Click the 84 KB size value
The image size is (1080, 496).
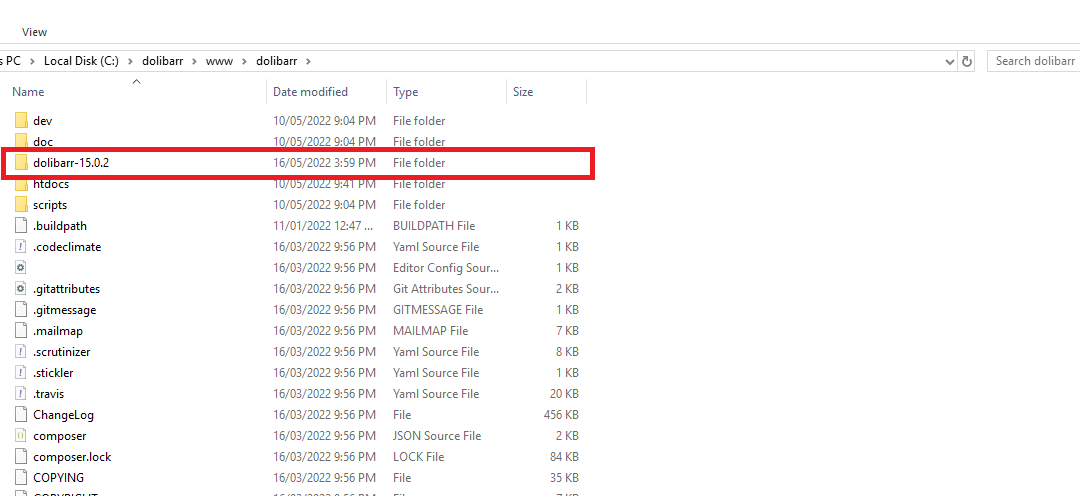564,457
